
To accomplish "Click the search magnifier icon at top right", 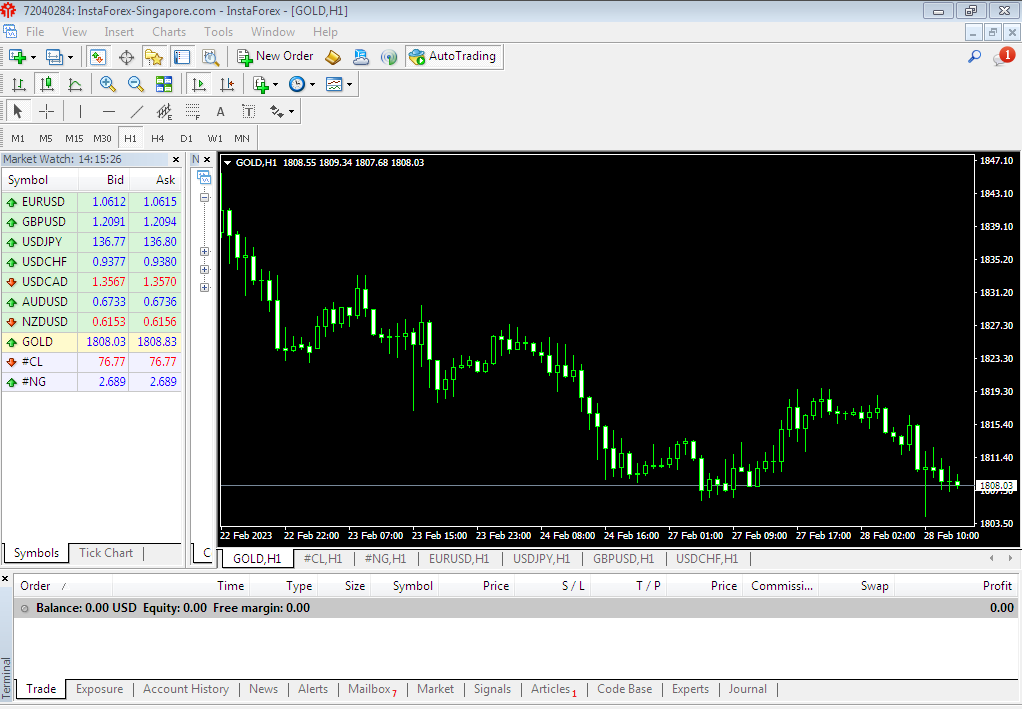I will pos(974,57).
